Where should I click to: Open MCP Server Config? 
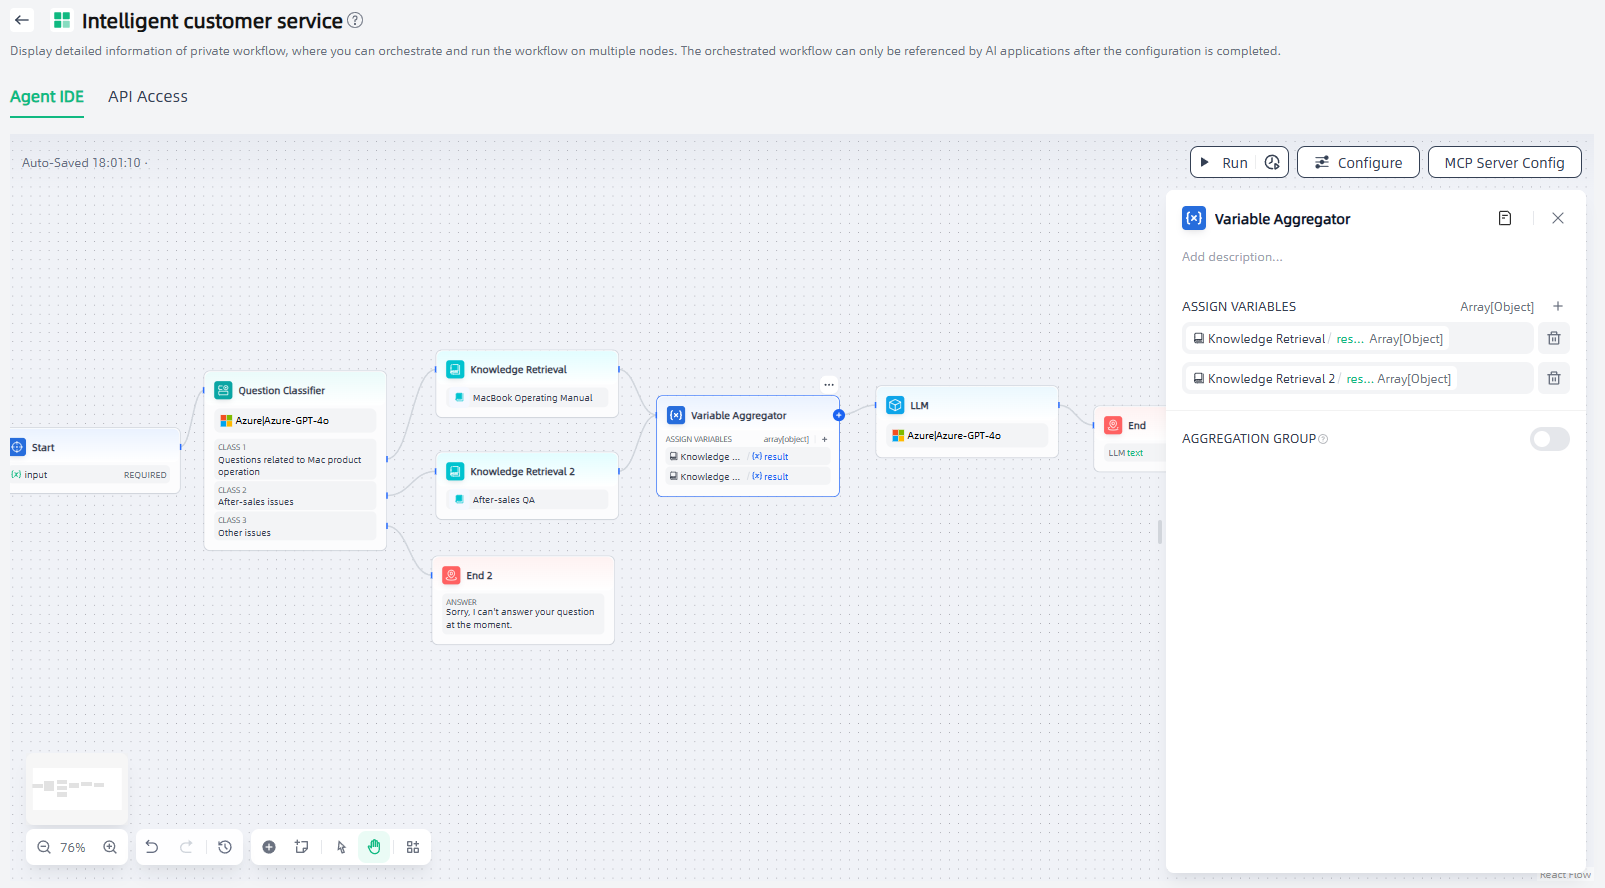(x=1504, y=162)
